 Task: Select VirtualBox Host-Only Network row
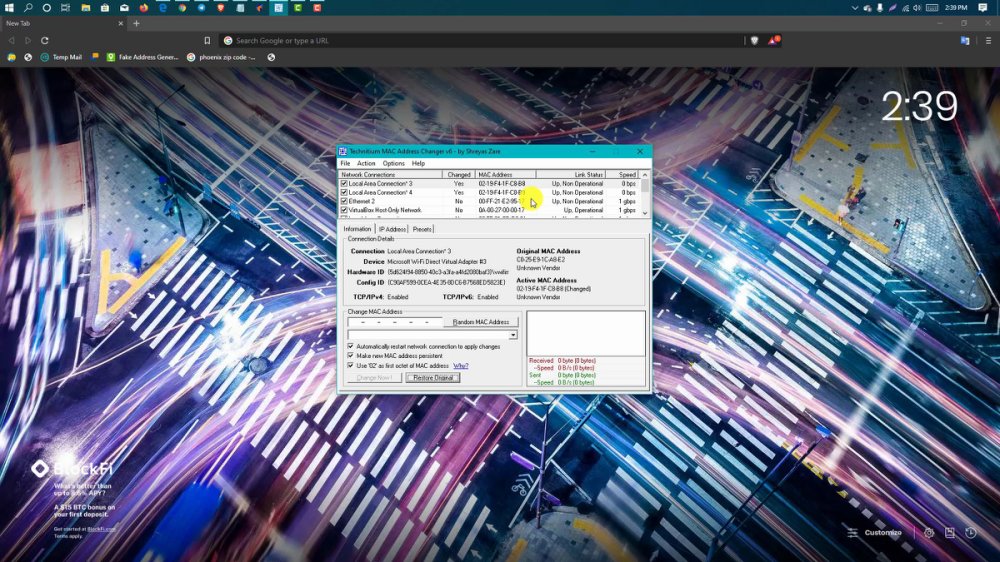click(489, 210)
